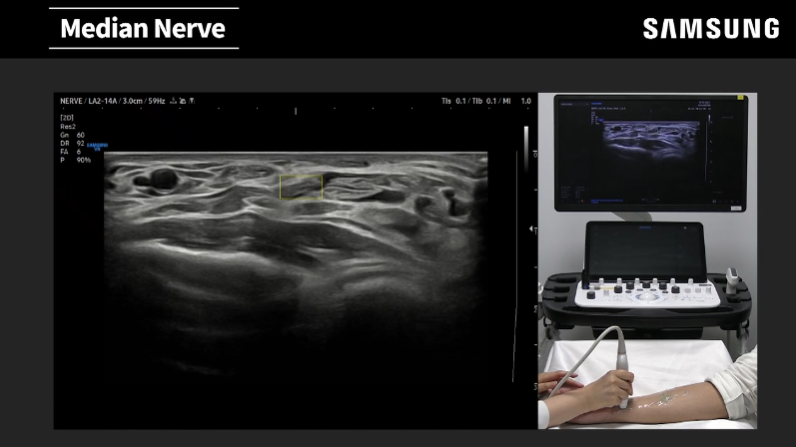
Task: Click the TIs 0.1 / TIb 0.1 / MI readout
Action: (x=486, y=101)
